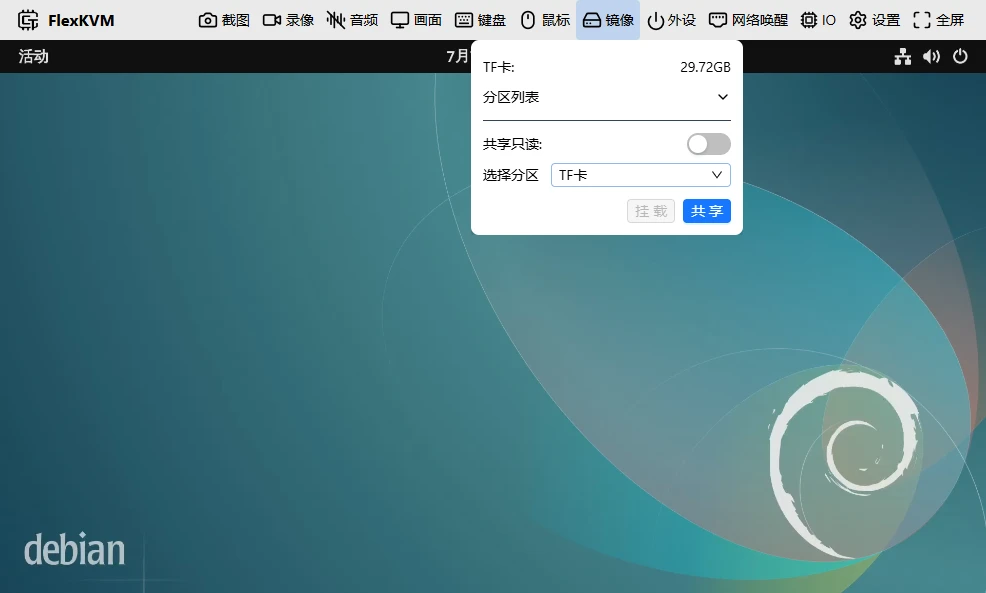Start recording with 录像 video icon

tap(272, 20)
